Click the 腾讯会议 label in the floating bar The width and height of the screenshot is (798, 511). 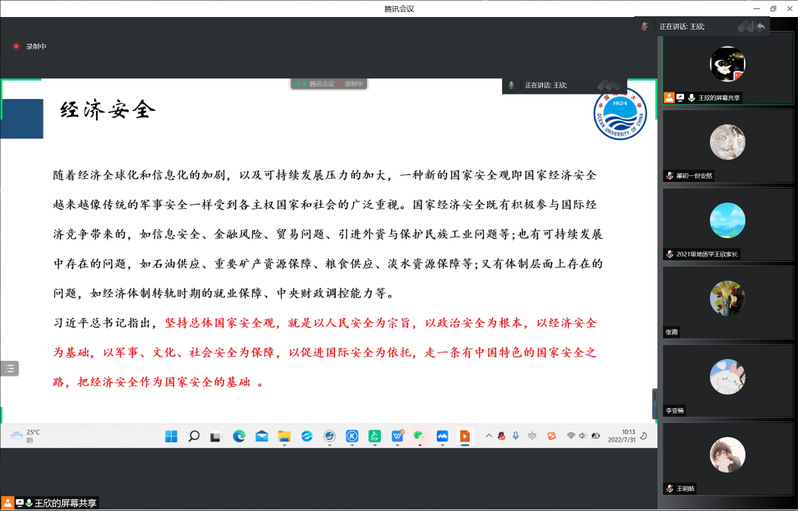322,84
